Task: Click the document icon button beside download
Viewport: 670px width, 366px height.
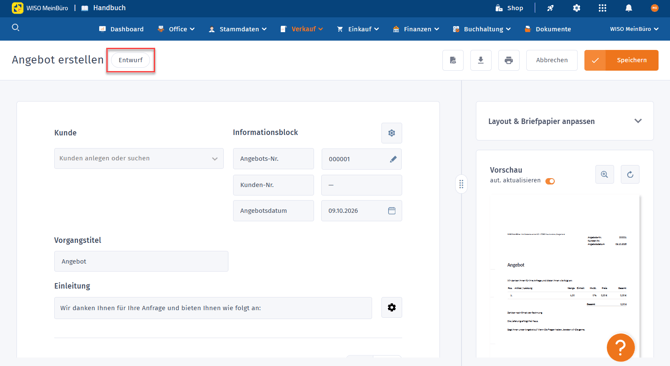Action: (453, 60)
